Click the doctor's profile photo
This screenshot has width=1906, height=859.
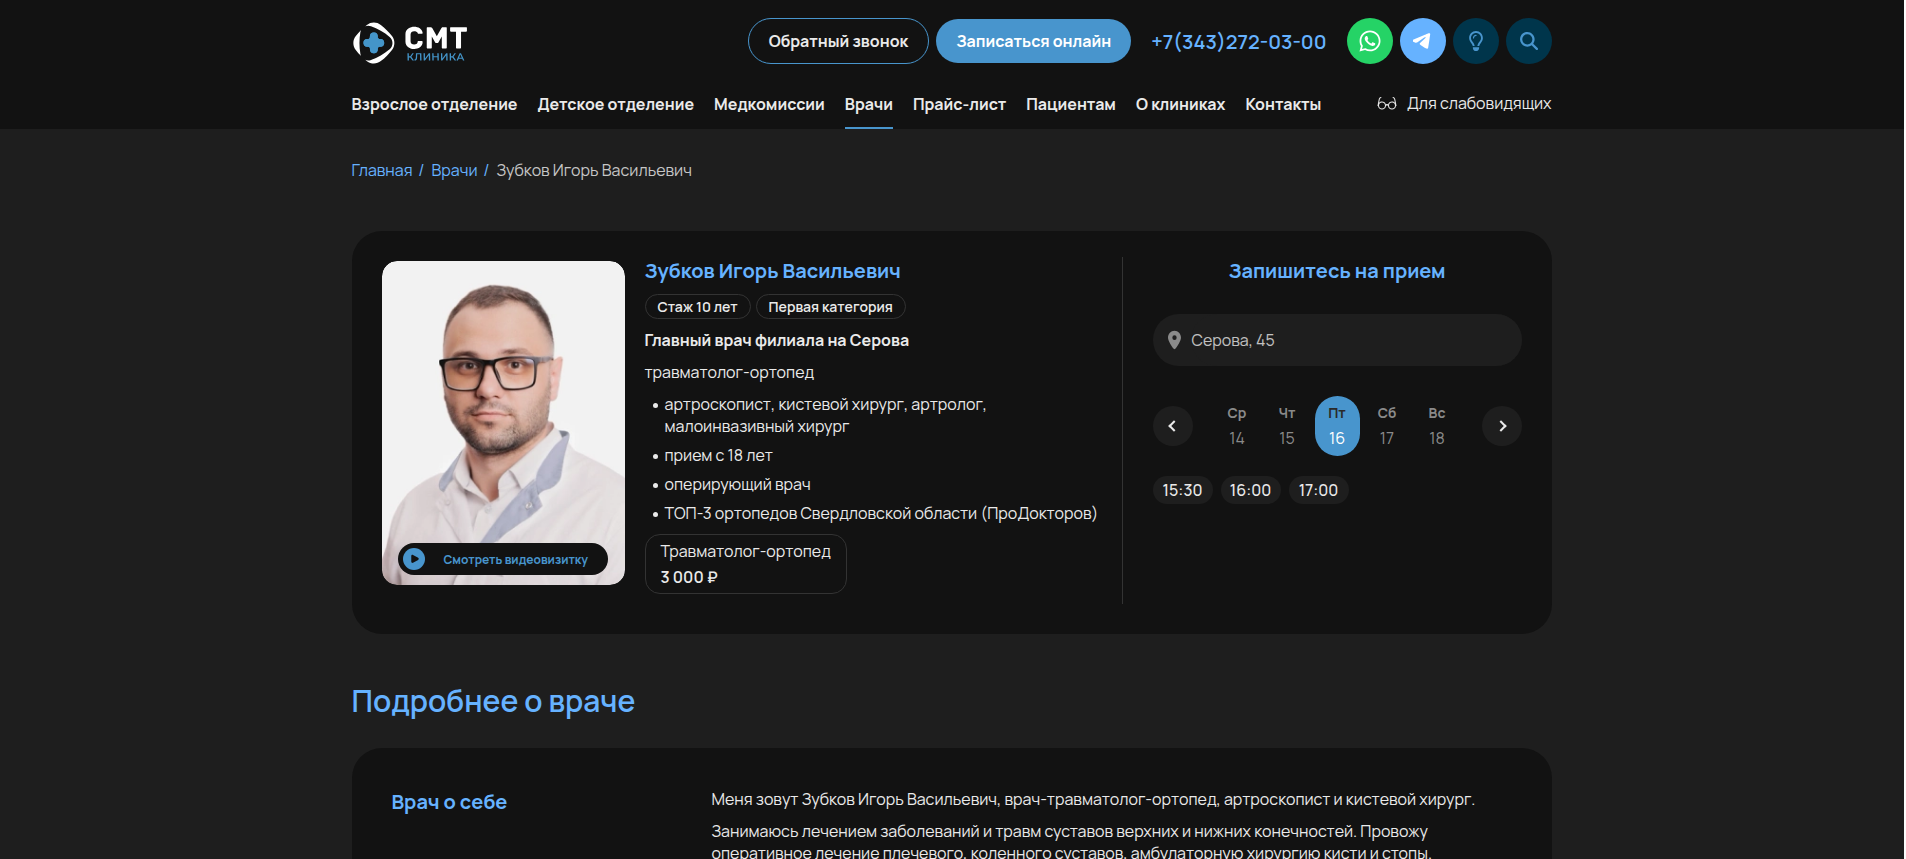coord(503,400)
